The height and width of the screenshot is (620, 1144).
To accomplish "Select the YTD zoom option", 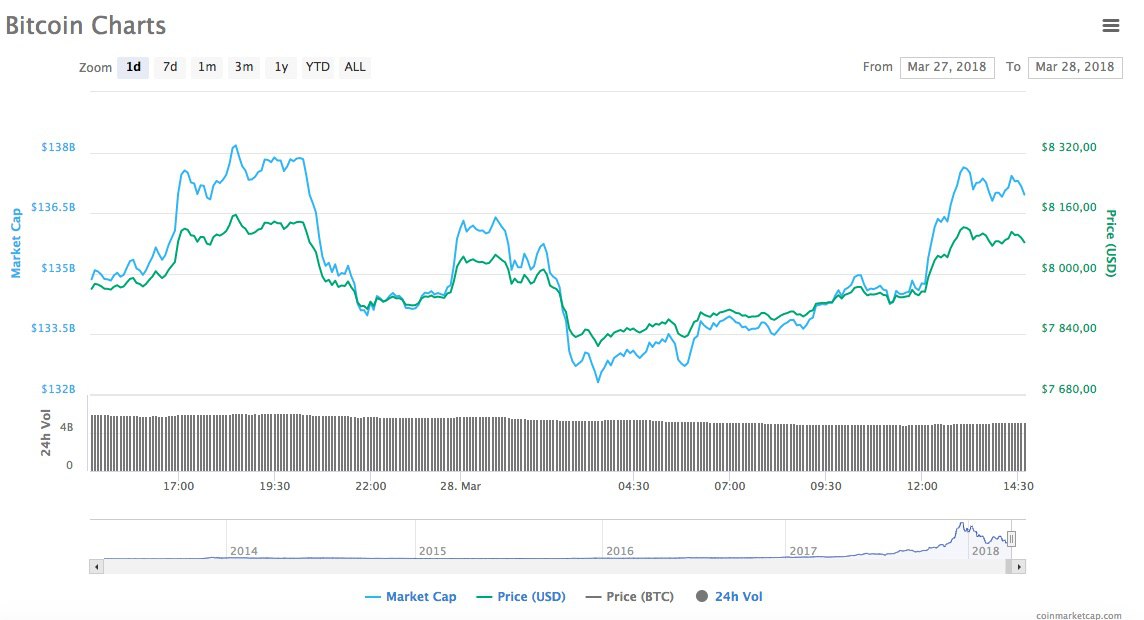I will [x=318, y=67].
